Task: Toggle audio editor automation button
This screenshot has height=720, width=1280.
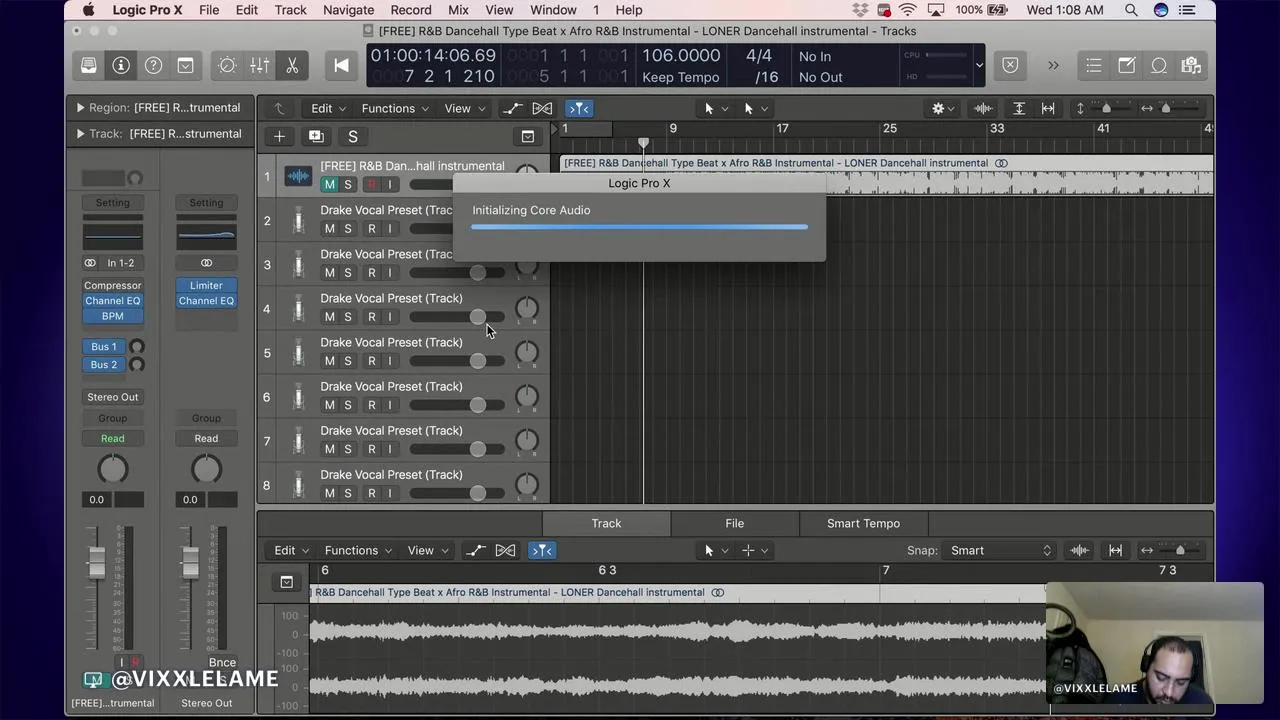Action: point(475,550)
